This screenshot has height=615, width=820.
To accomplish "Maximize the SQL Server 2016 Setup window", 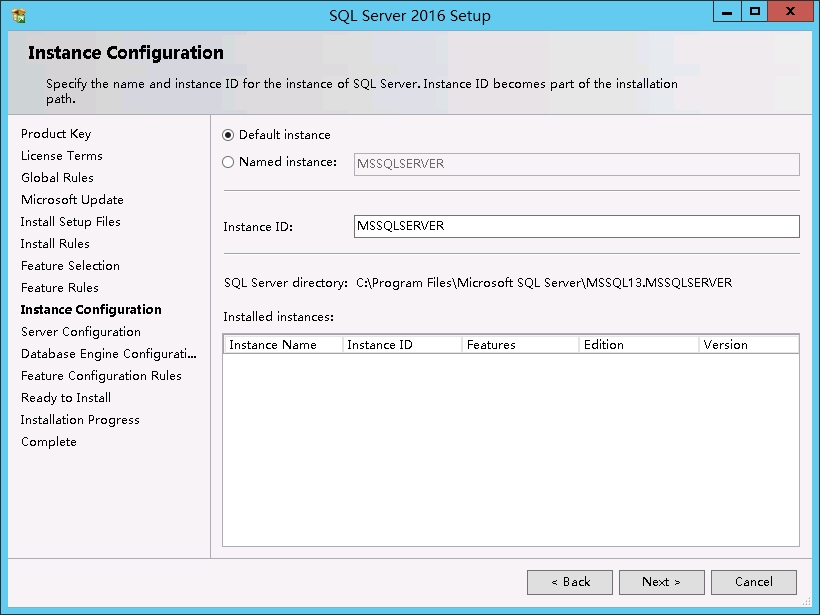I will 755,12.
